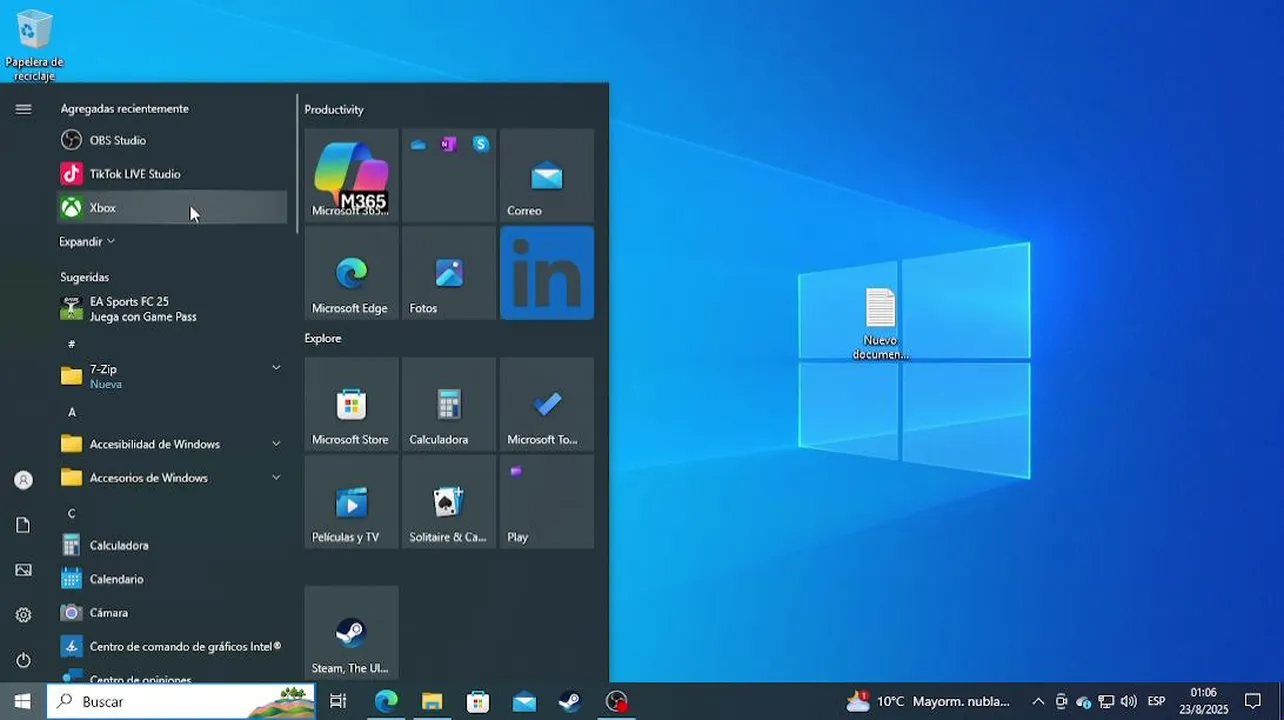The image size is (1284, 720).
Task: Click the OneDrive tray icon
Action: click(x=1083, y=702)
